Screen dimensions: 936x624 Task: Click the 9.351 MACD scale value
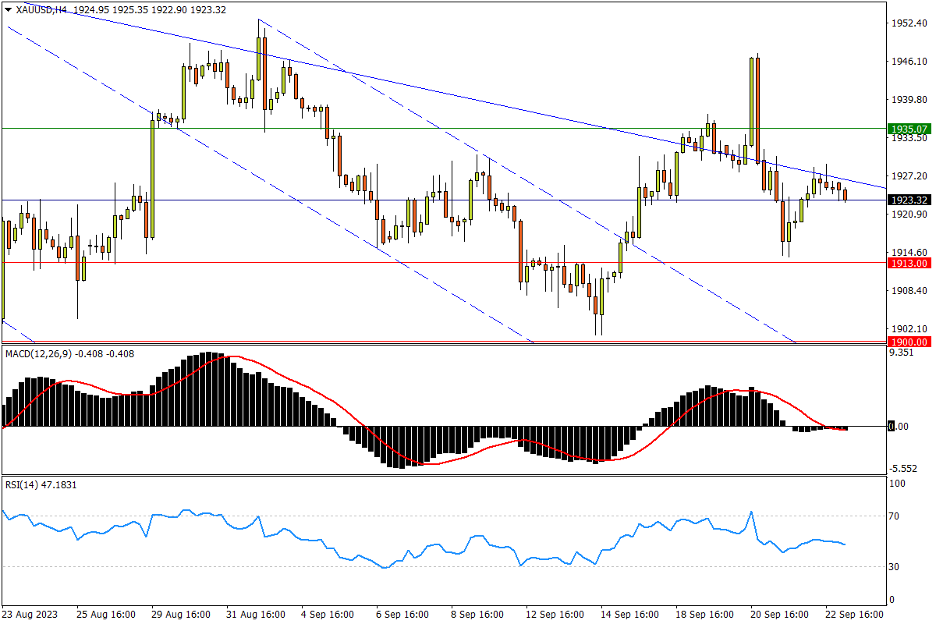coord(902,352)
